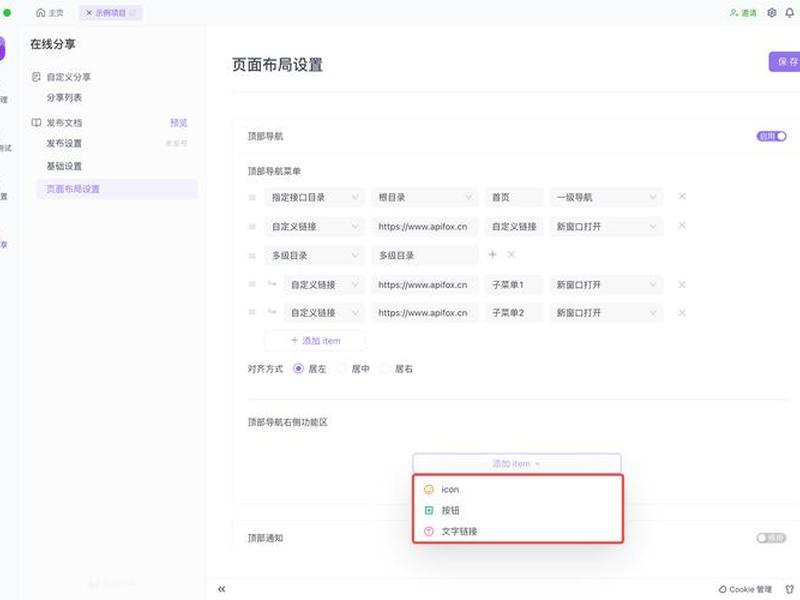Open 根目录 directory dropdown

point(424,197)
